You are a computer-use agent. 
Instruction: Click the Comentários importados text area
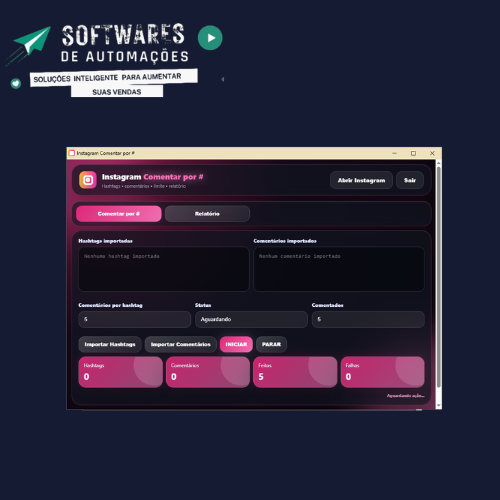click(339, 269)
